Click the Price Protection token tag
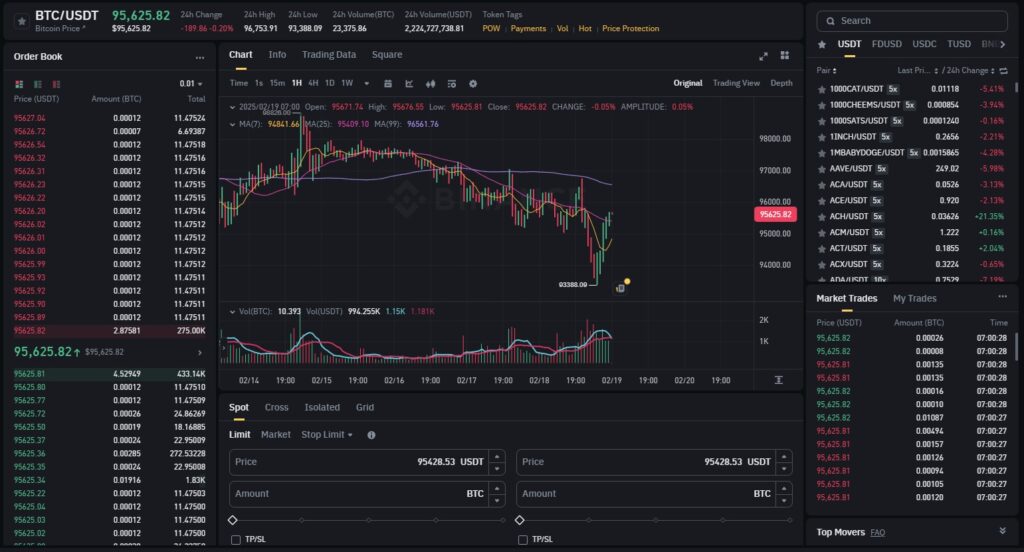The height and width of the screenshot is (552, 1024). (630, 29)
